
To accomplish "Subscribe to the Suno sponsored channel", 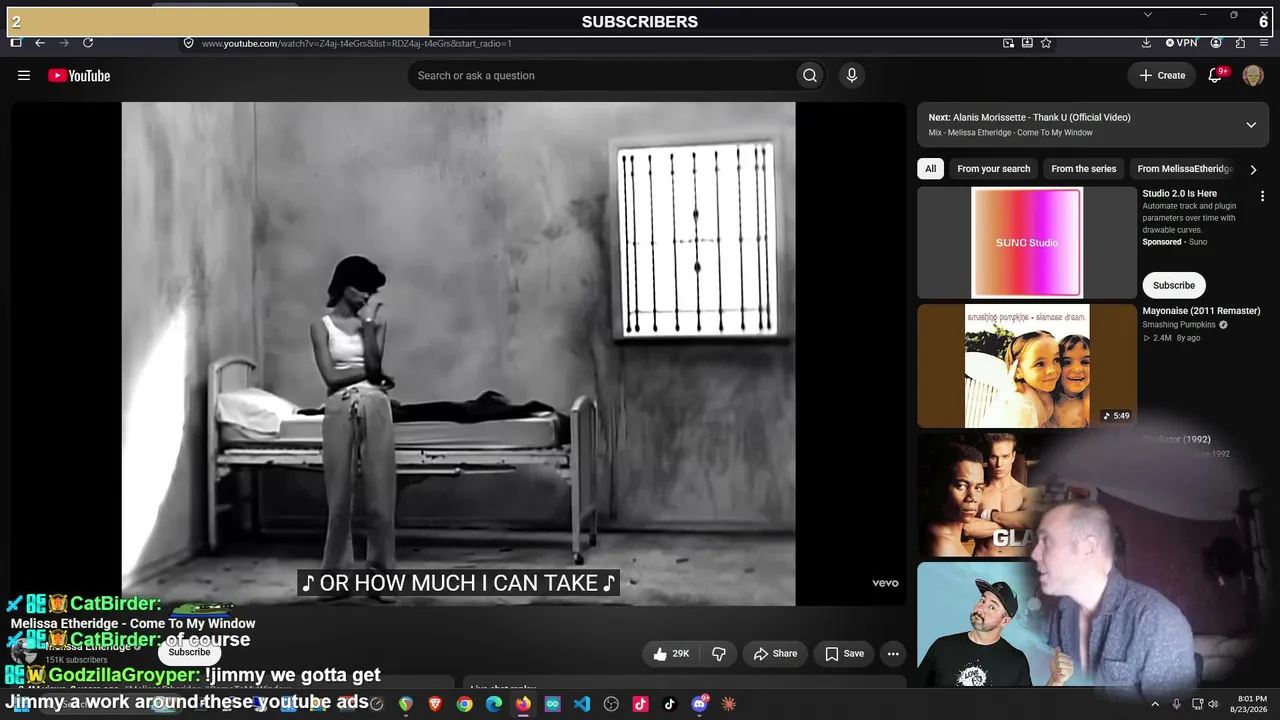I will pos(1174,285).
